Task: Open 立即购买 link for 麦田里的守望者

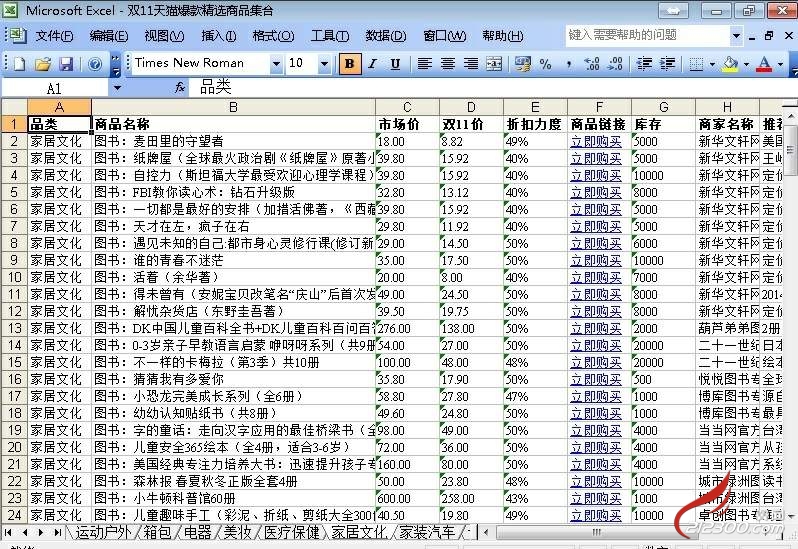Action: pyautogui.click(x=595, y=141)
